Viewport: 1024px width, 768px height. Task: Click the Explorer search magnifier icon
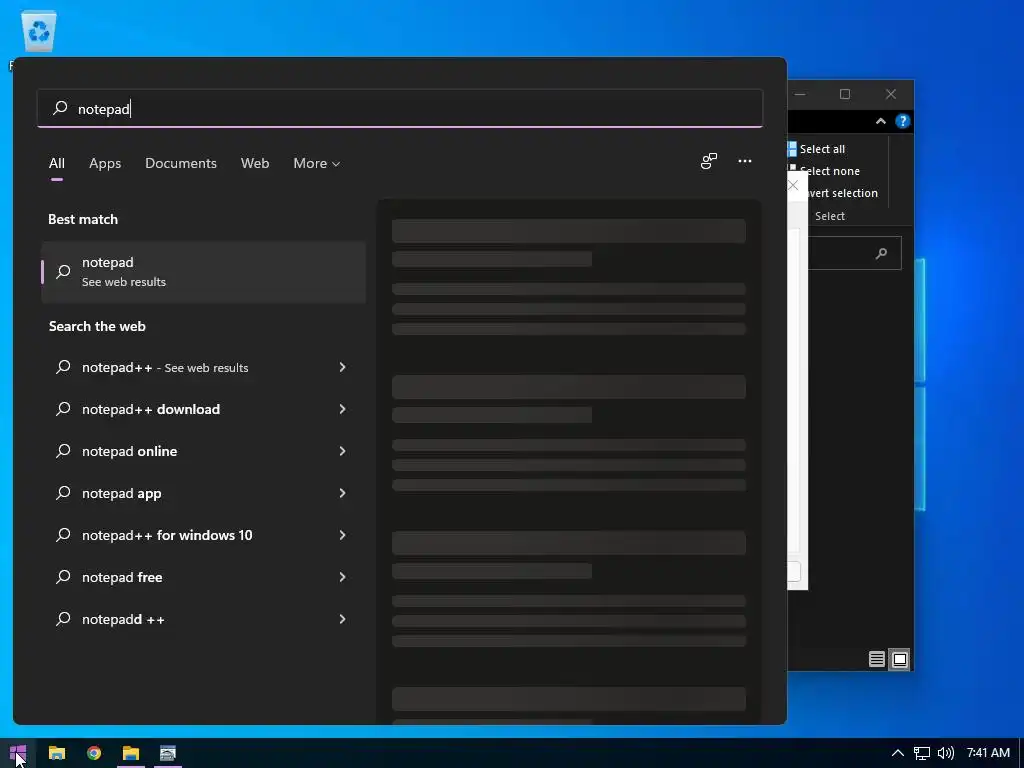[881, 253]
